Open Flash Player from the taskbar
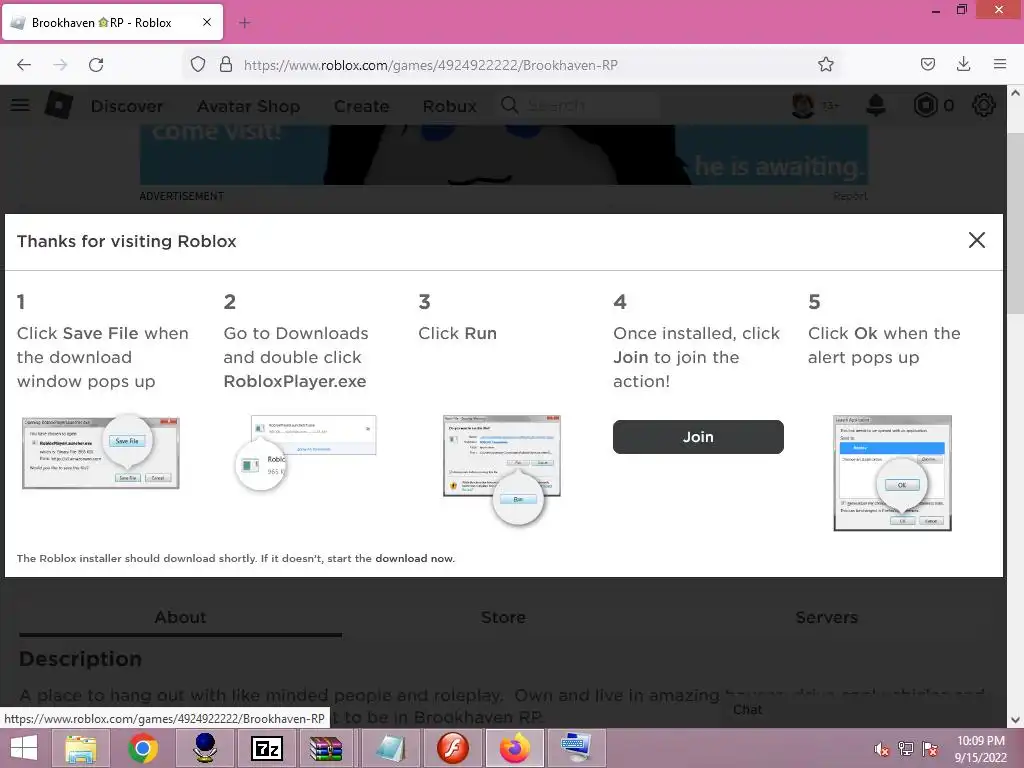The height and width of the screenshot is (768, 1024). pos(453,748)
